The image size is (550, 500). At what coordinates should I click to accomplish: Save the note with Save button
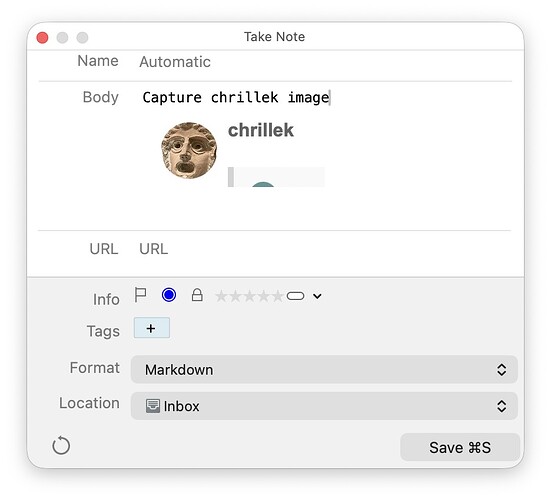click(x=460, y=447)
